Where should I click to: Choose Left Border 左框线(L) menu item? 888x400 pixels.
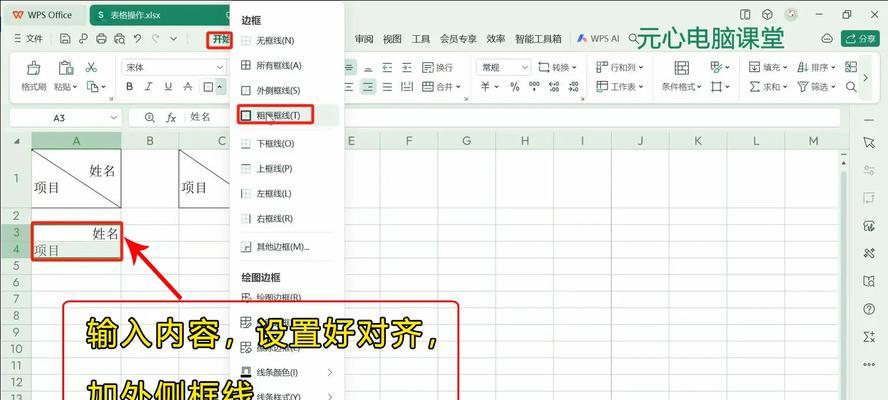click(x=287, y=194)
